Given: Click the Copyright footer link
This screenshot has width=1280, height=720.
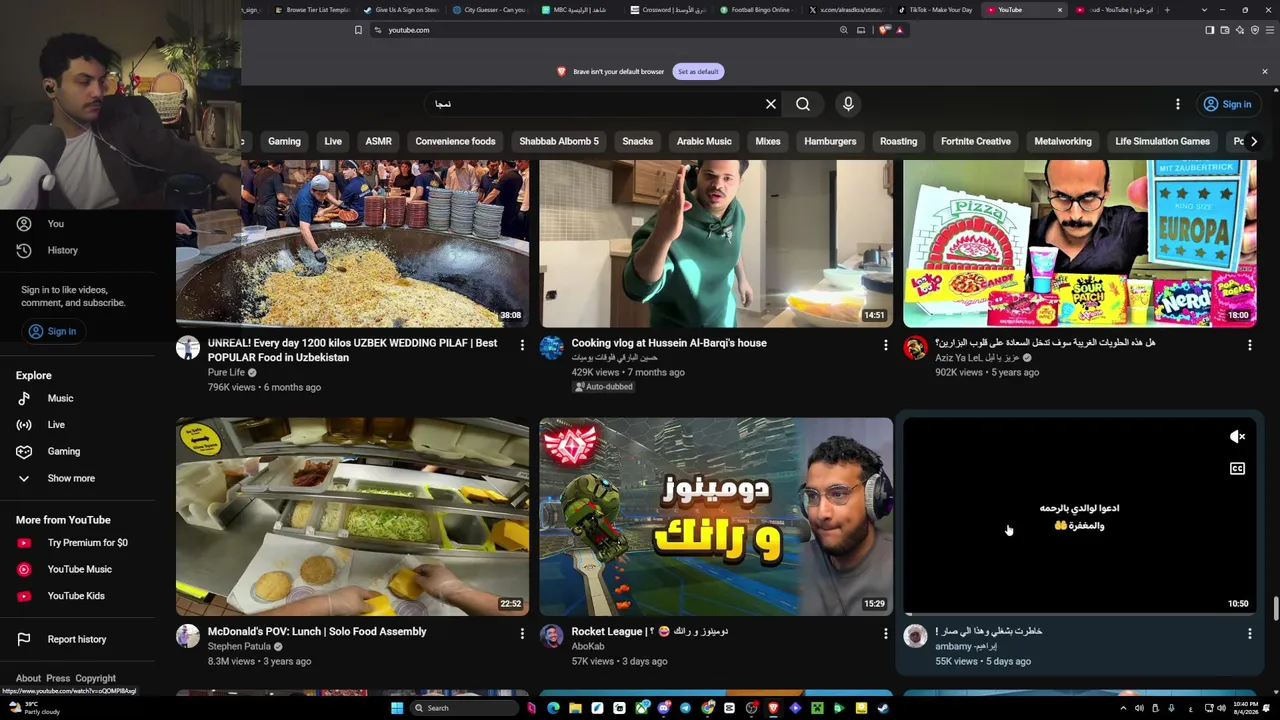Looking at the screenshot, I should coord(95,678).
